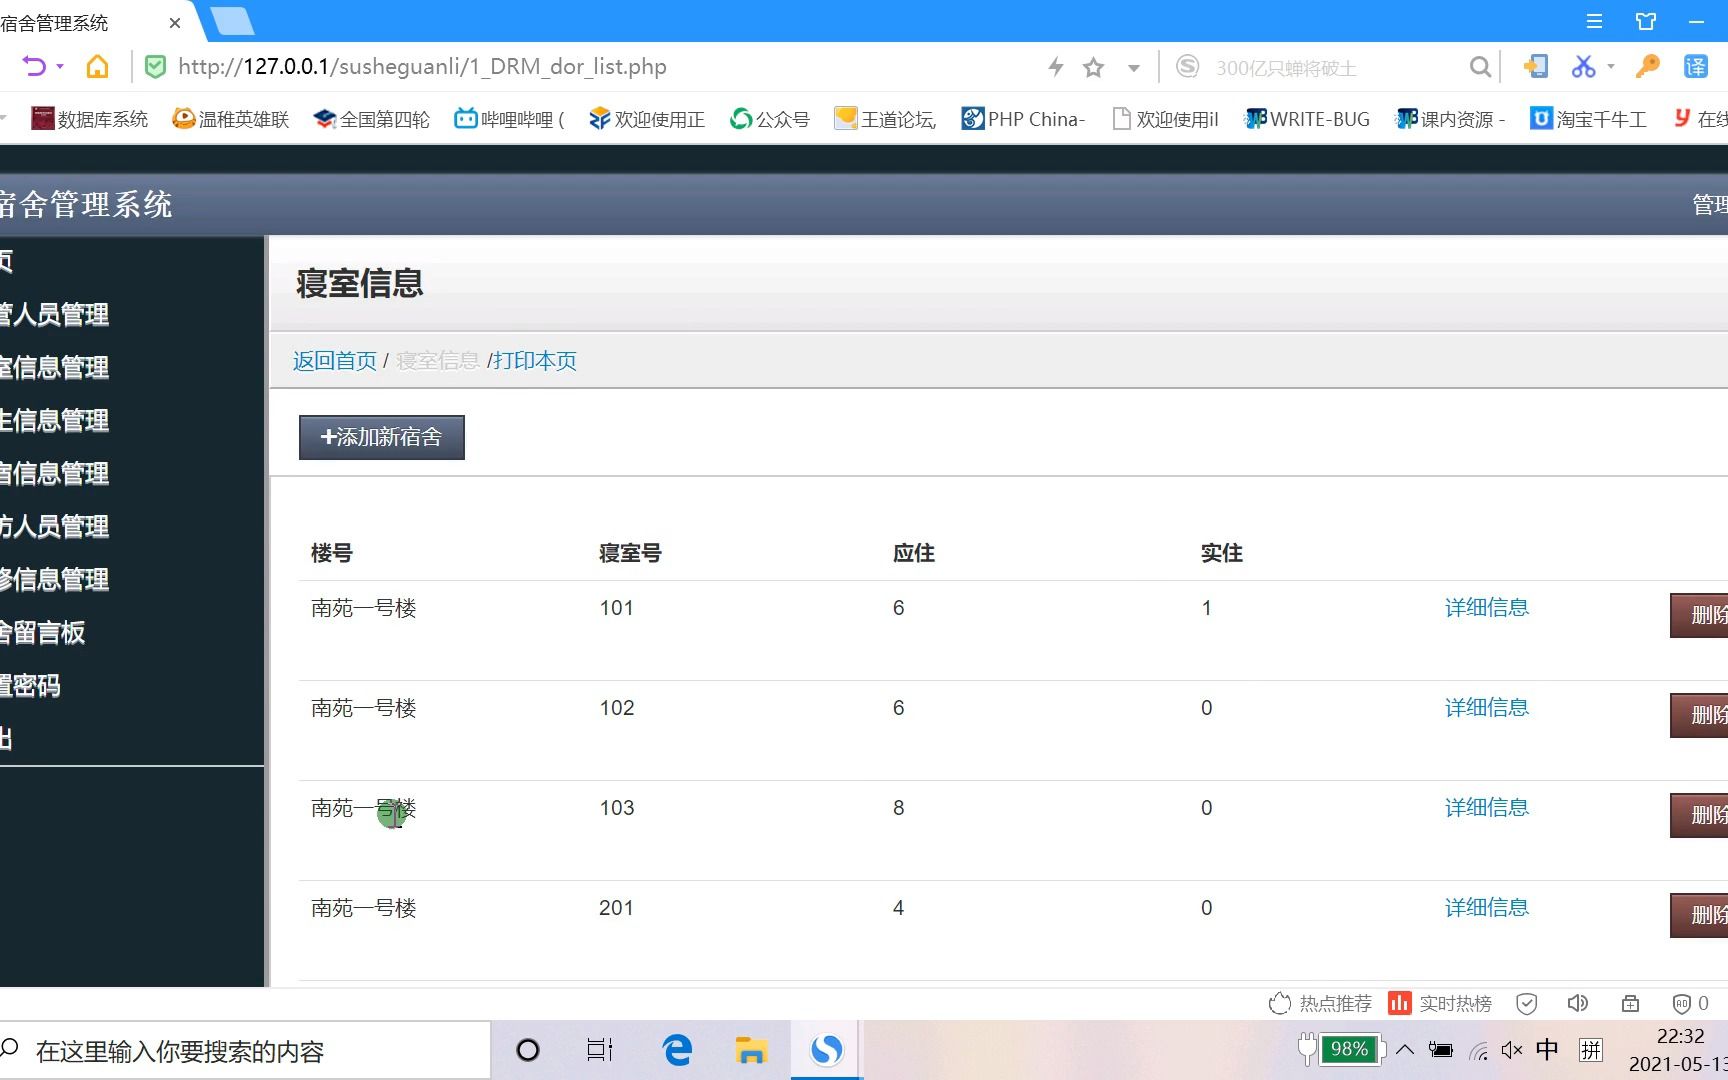Click the Windows taskbar search box
Viewport: 1728px width, 1080px height.
point(245,1050)
